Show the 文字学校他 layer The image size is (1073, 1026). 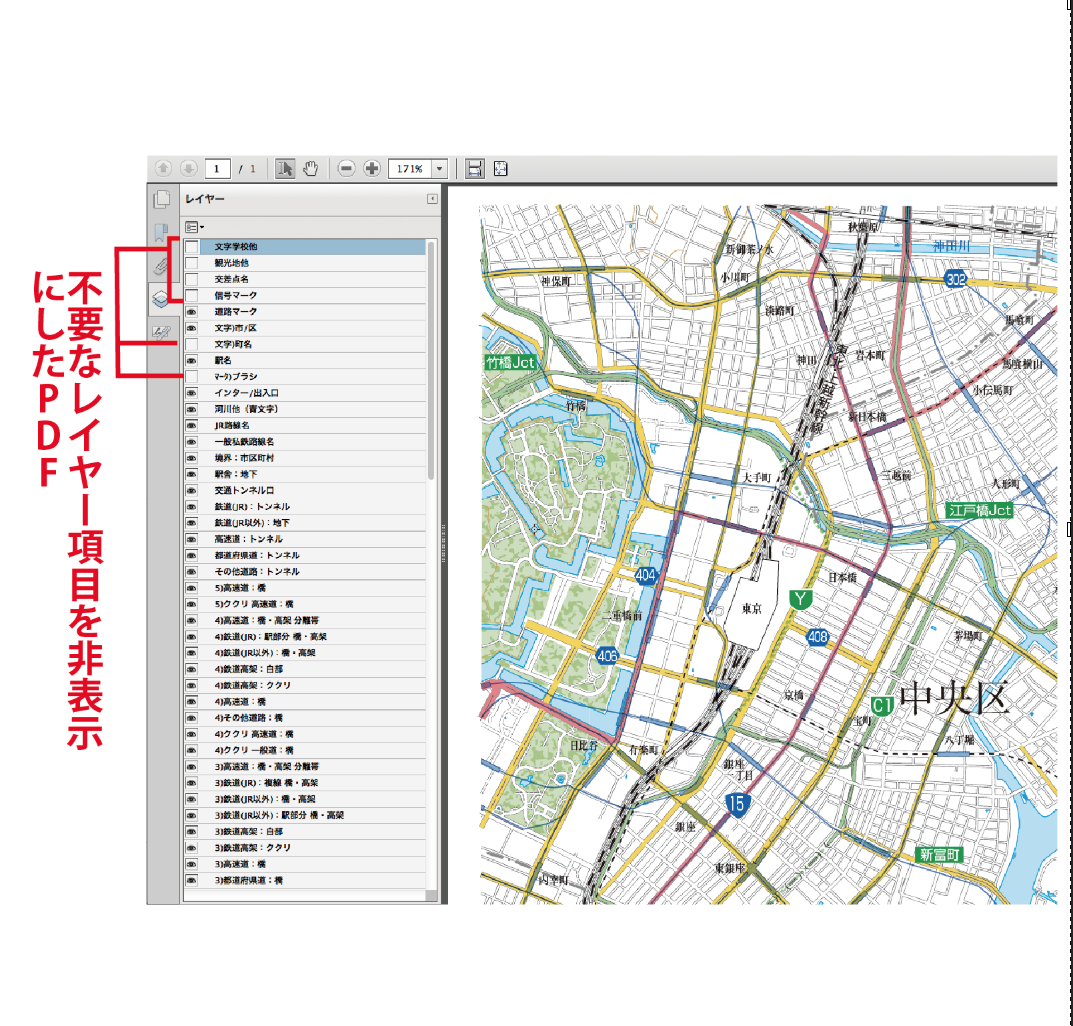tap(192, 246)
